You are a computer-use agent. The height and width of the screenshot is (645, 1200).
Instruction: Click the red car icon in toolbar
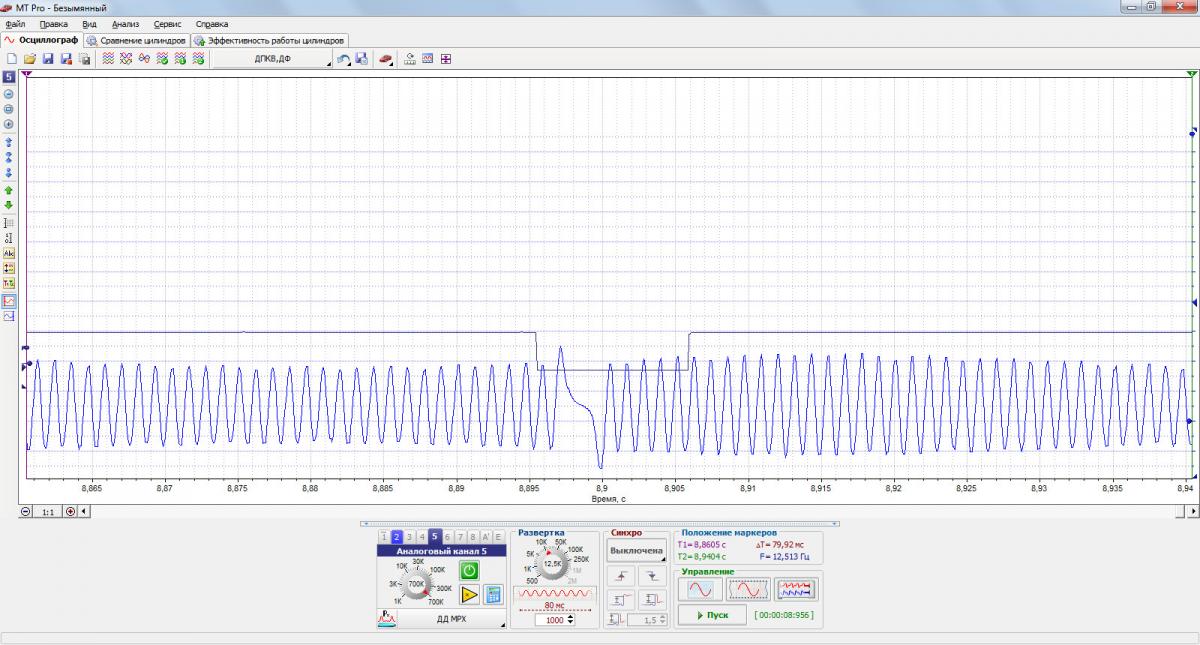click(x=385, y=59)
